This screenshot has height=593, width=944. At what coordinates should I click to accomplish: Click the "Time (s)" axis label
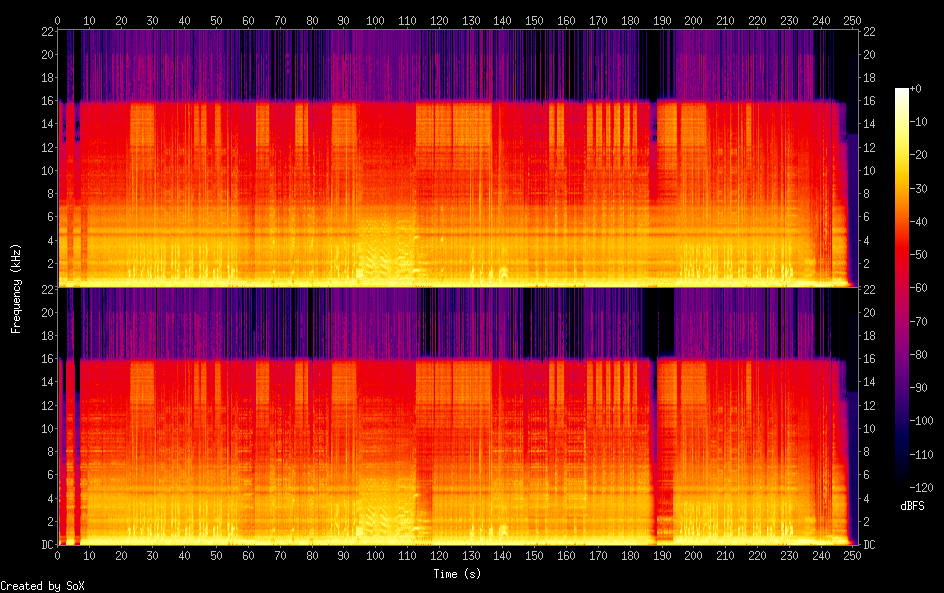point(457,574)
